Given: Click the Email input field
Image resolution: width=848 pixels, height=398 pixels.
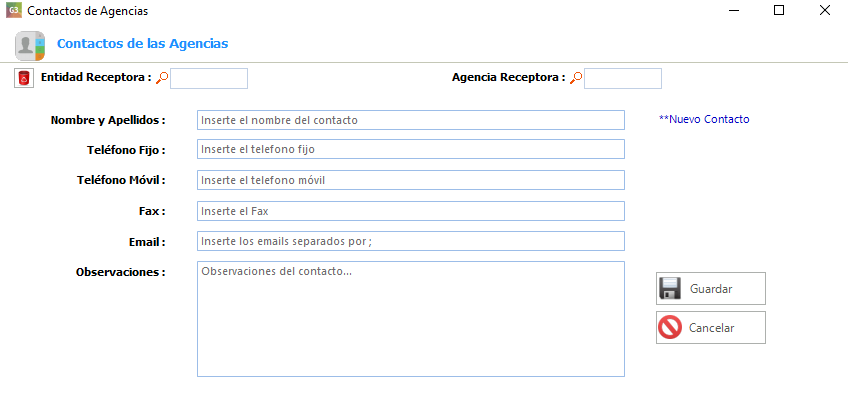Looking at the screenshot, I should [410, 241].
